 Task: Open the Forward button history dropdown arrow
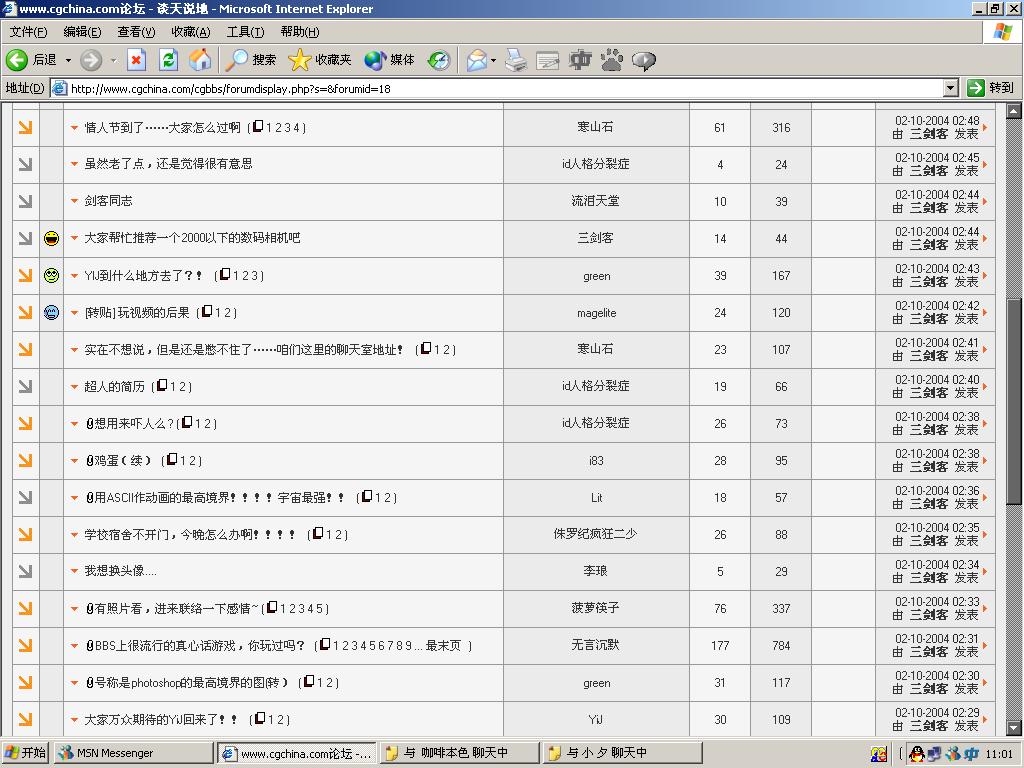pyautogui.click(x=113, y=60)
